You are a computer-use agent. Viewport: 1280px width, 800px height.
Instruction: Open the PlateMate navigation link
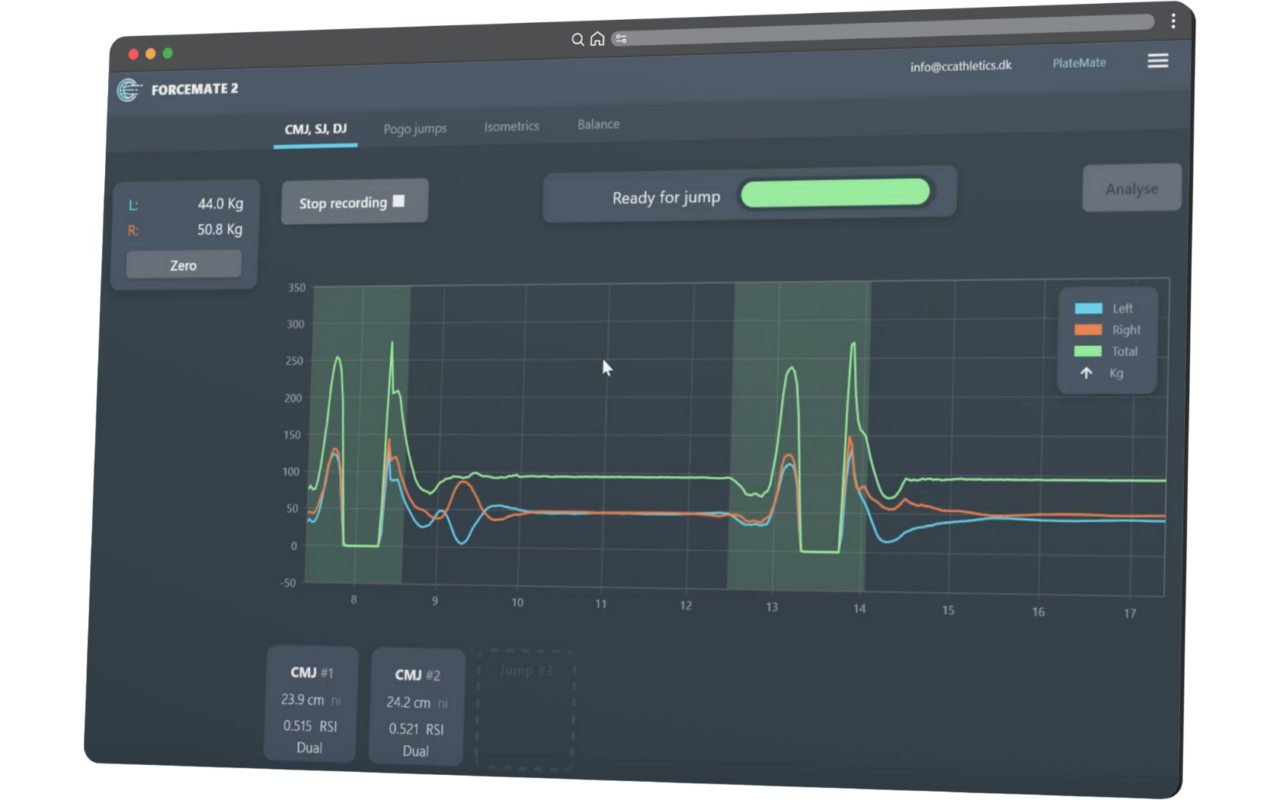tap(1079, 62)
